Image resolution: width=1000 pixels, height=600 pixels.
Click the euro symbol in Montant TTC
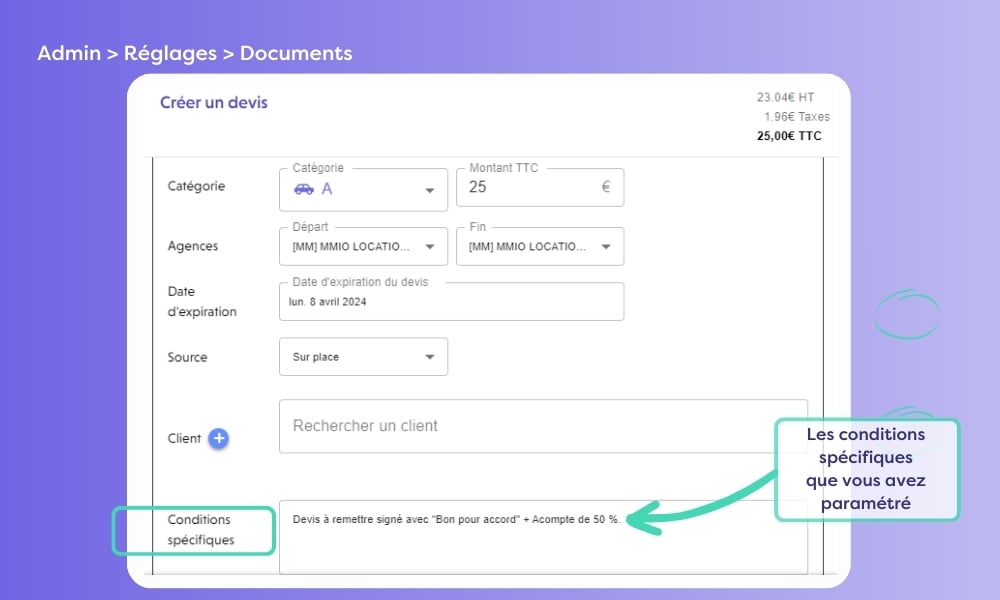tap(606, 187)
